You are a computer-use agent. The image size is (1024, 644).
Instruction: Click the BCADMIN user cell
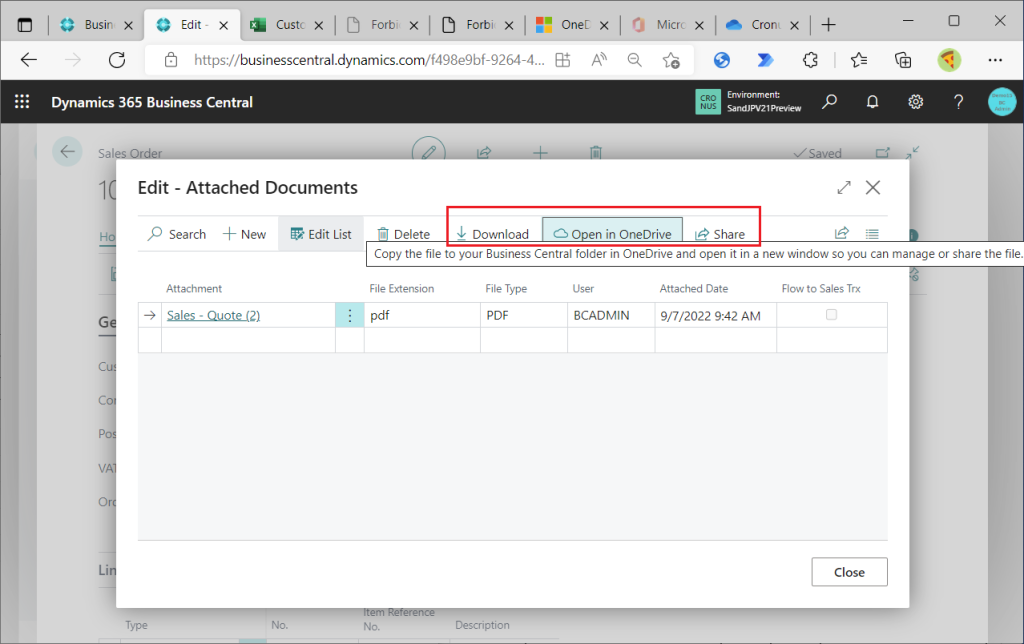click(x=611, y=315)
